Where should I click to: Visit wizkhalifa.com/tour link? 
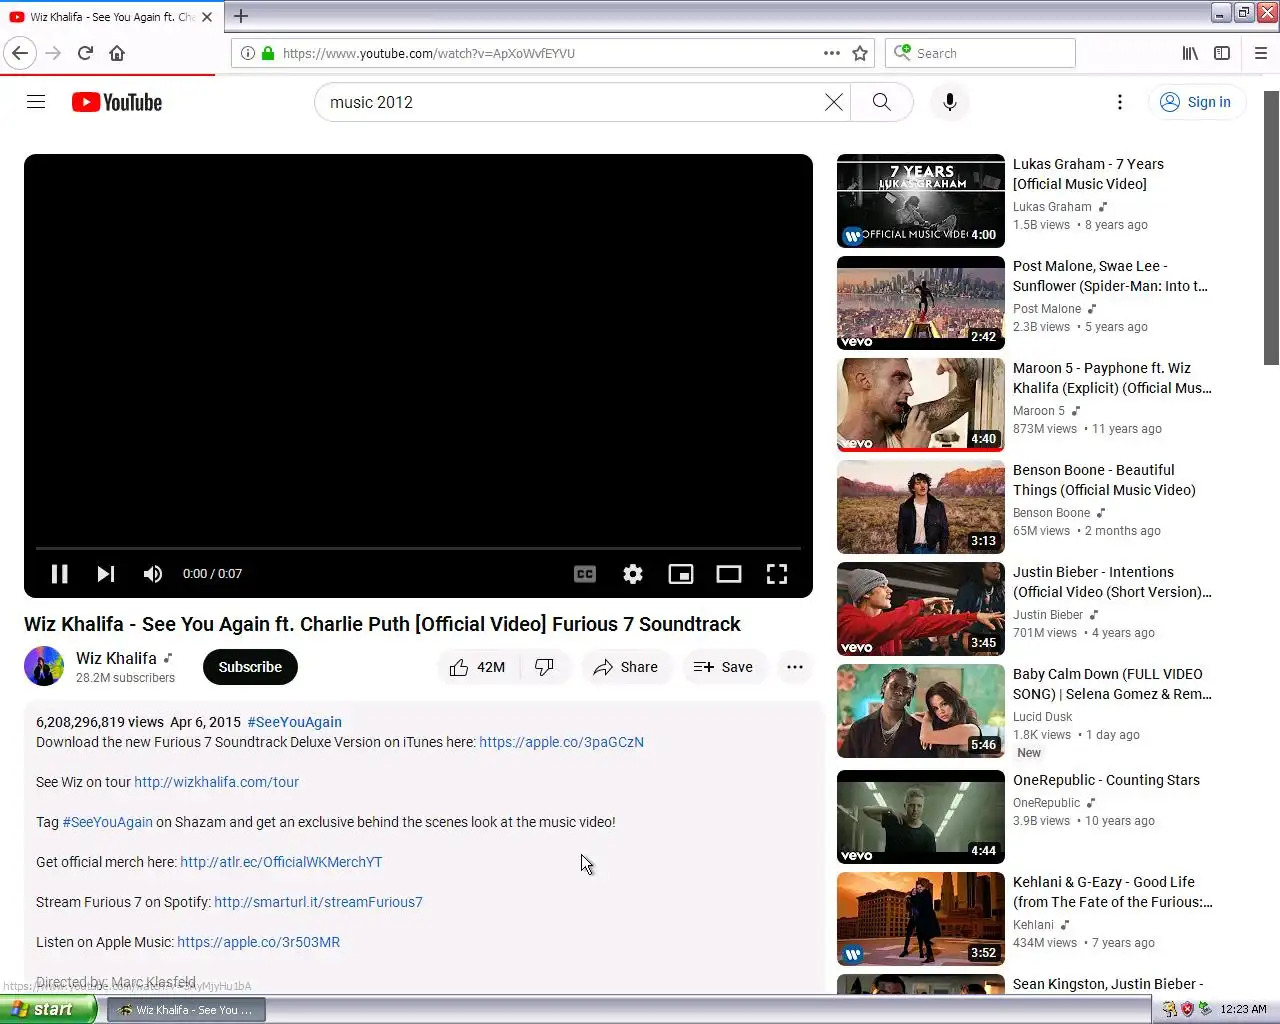216,782
